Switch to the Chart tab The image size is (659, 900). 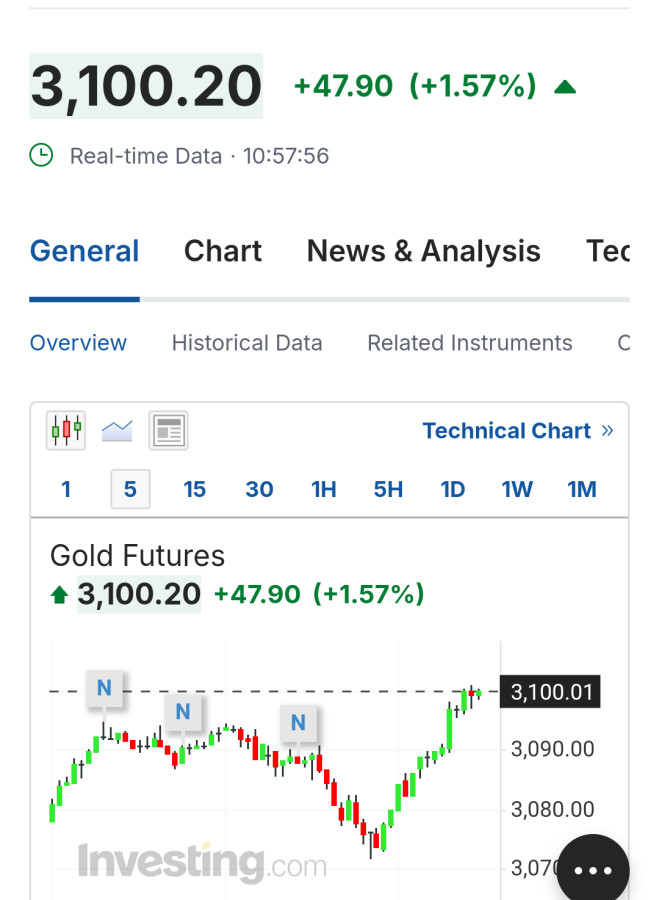click(223, 251)
